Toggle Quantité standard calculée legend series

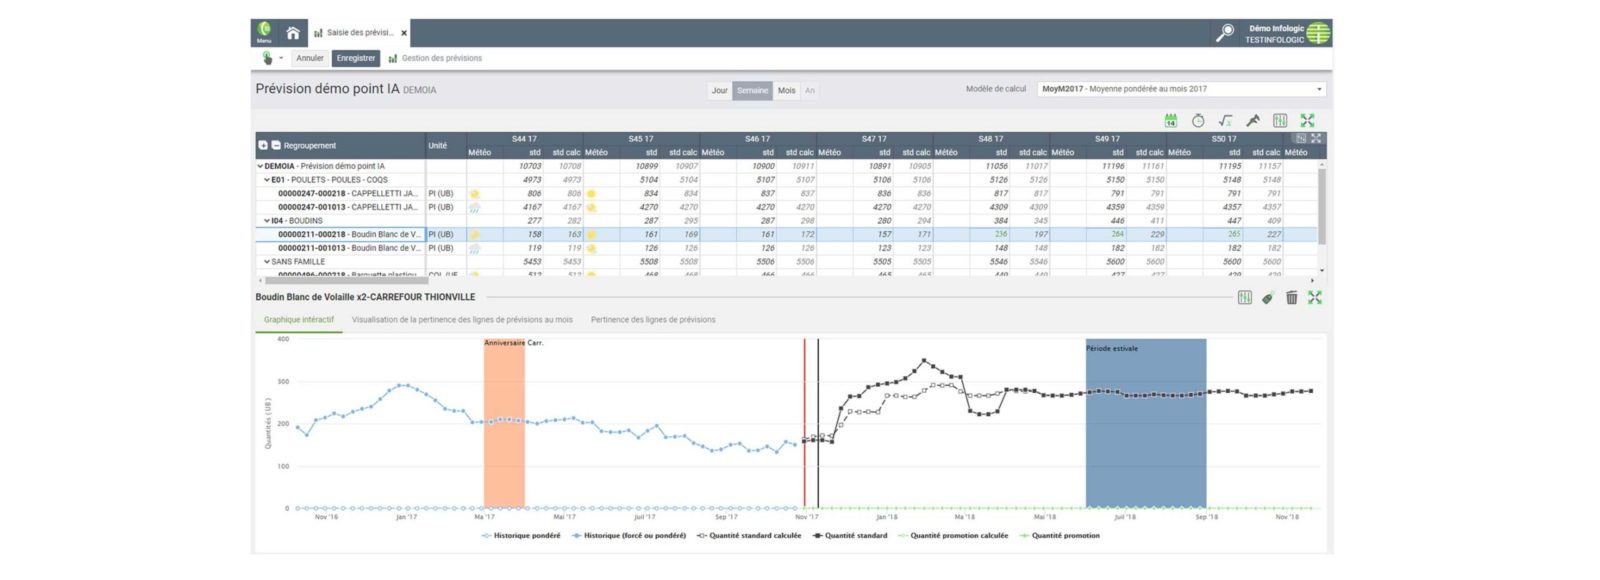tap(749, 536)
